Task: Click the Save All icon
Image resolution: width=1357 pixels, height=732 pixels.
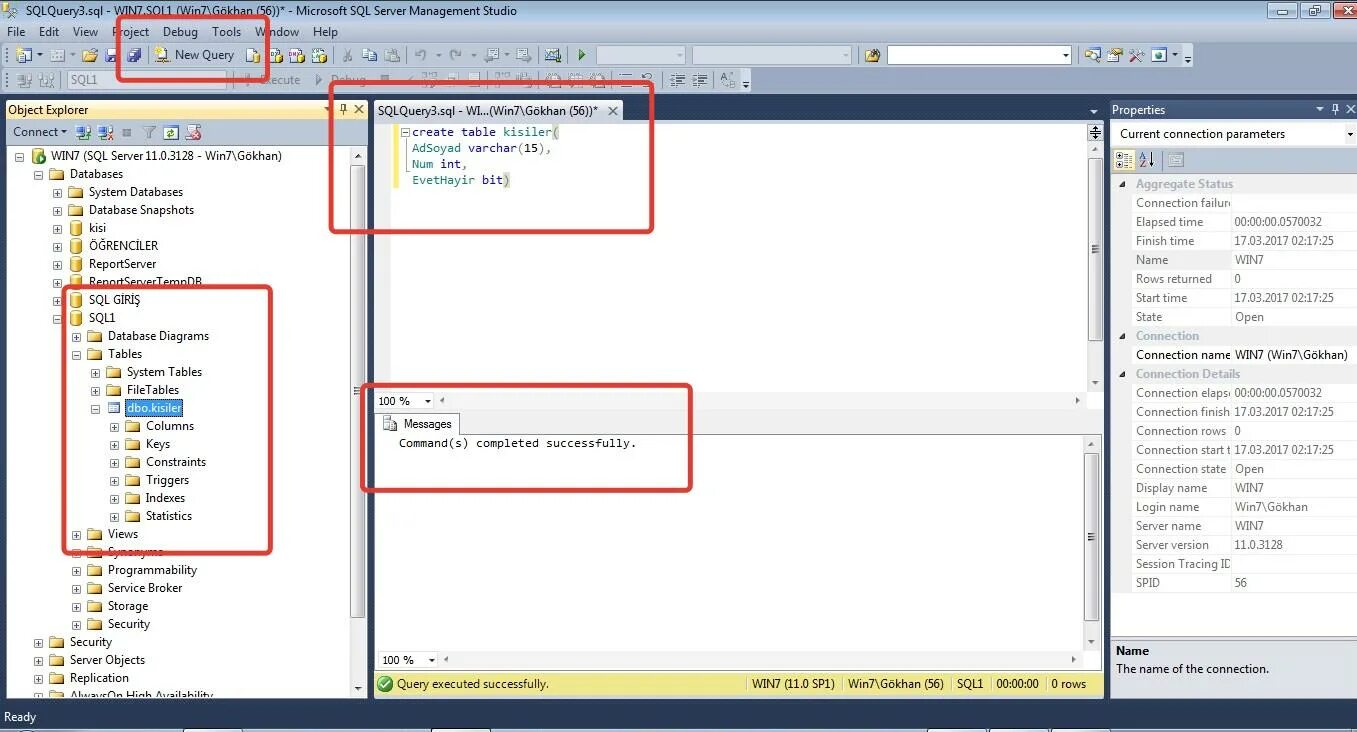Action: click(133, 55)
